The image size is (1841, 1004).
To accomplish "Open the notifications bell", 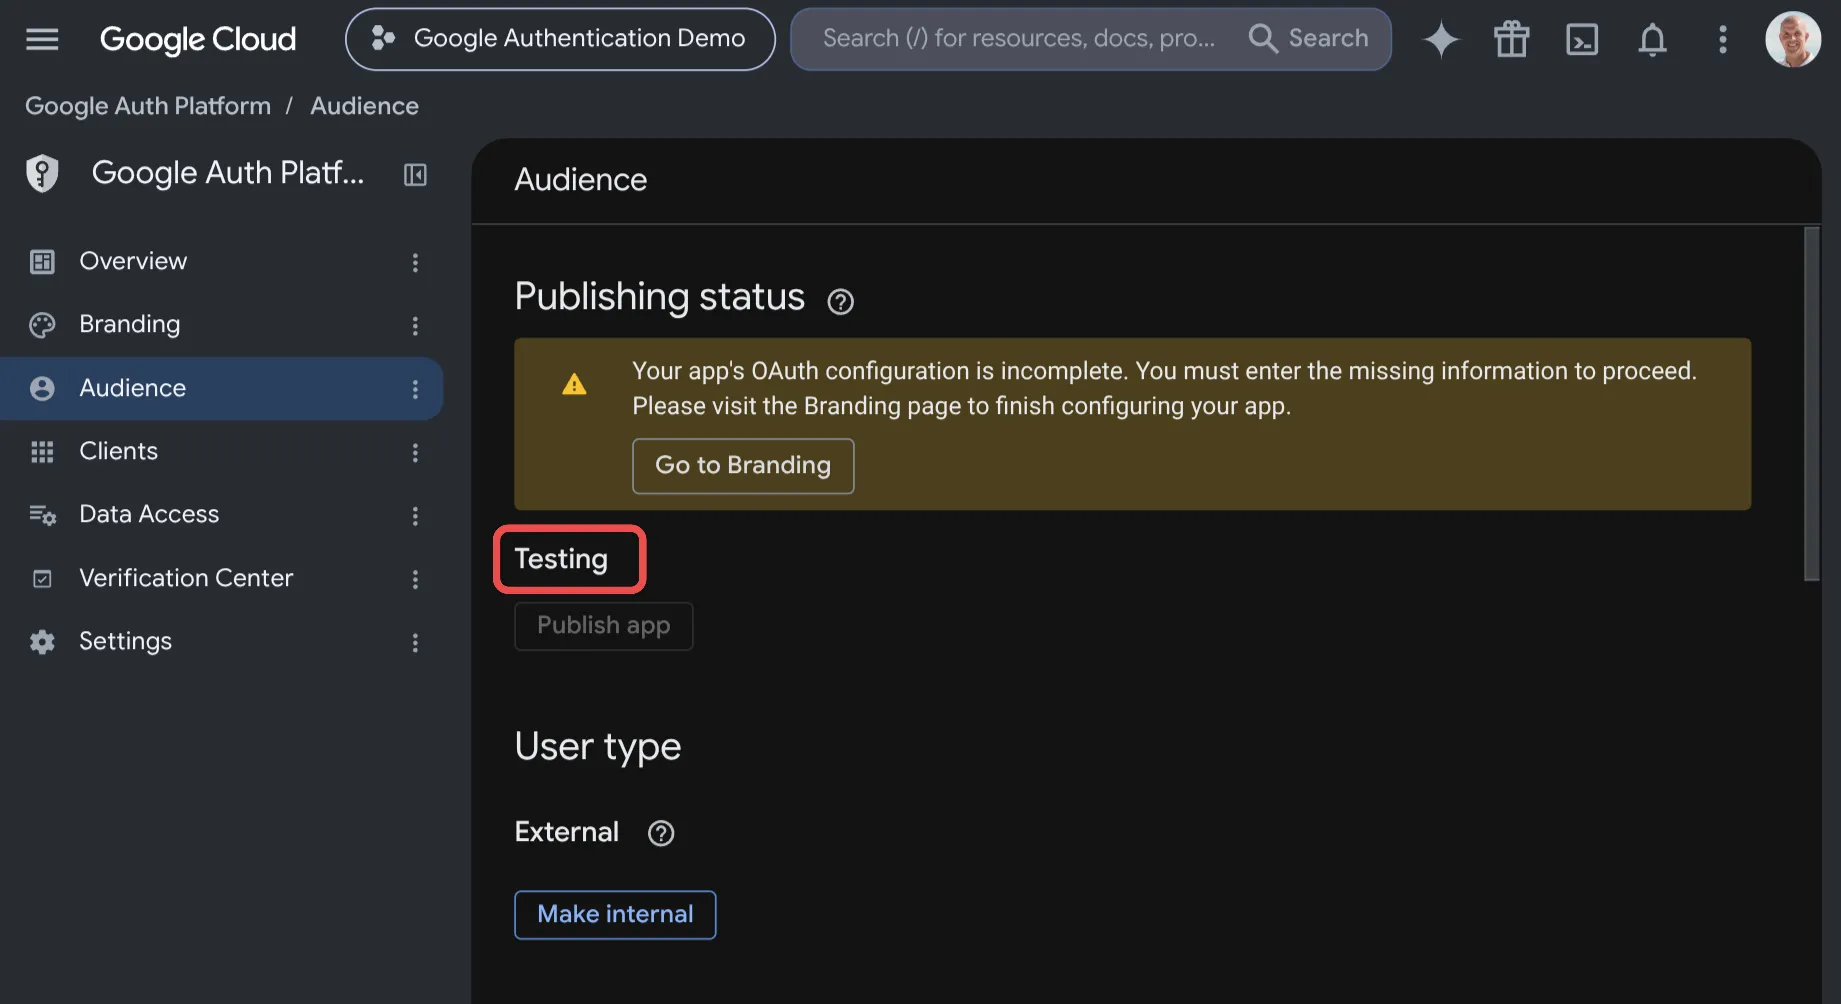I will tap(1652, 39).
